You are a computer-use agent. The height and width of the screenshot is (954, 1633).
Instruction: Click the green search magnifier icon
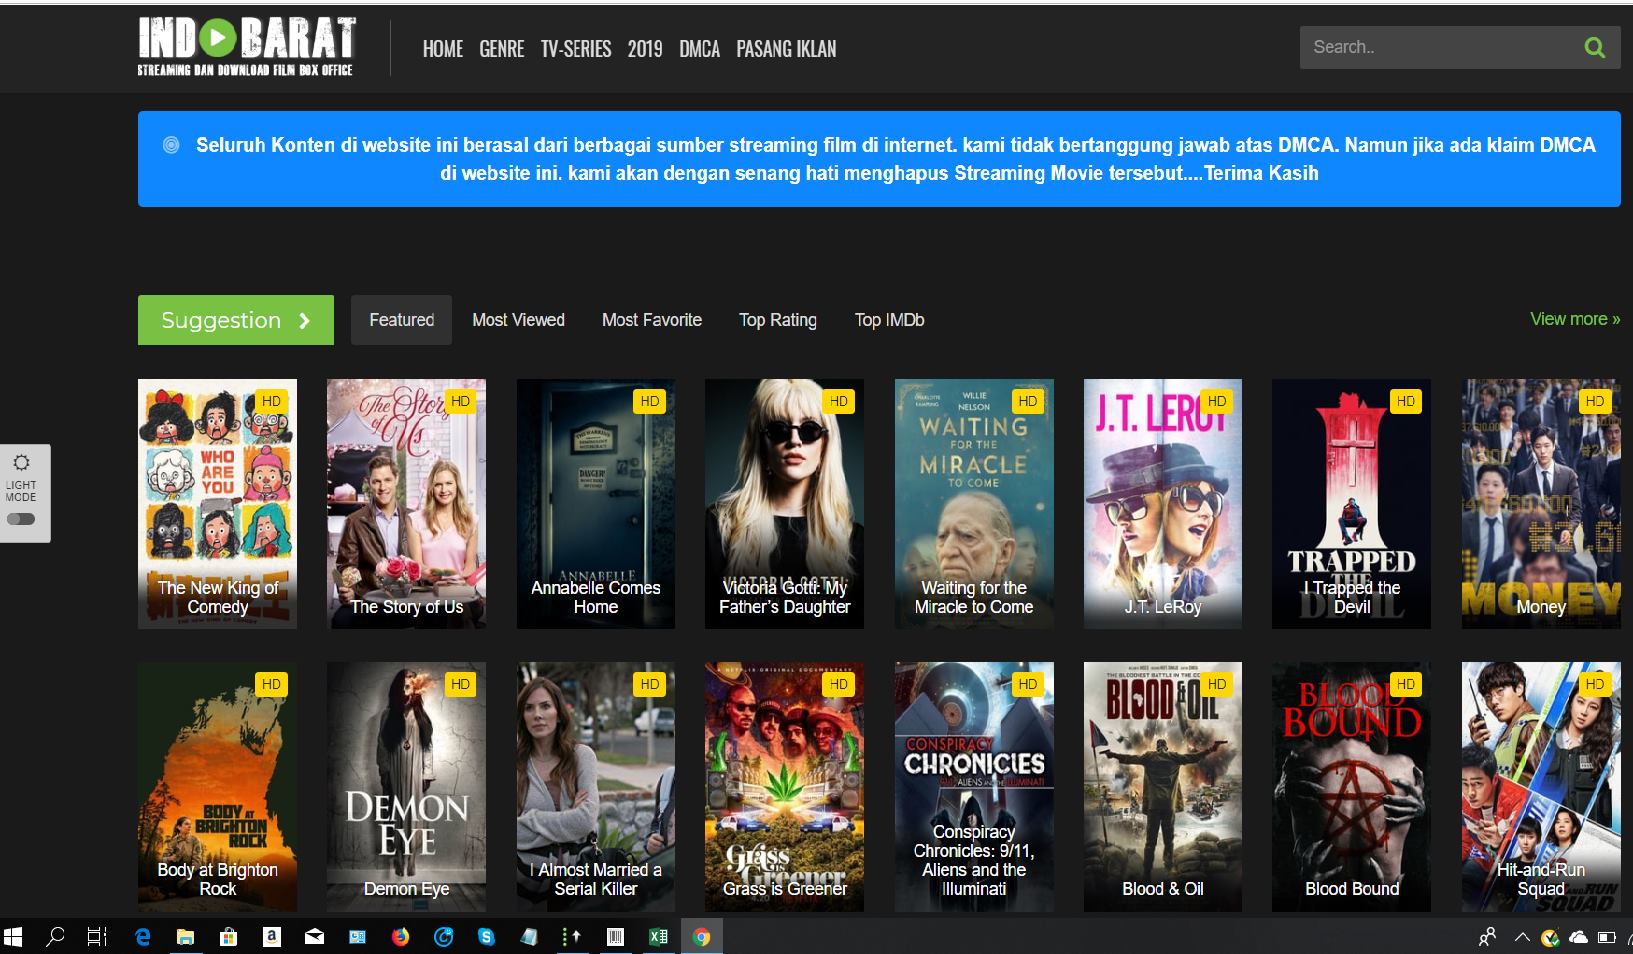tap(1594, 47)
